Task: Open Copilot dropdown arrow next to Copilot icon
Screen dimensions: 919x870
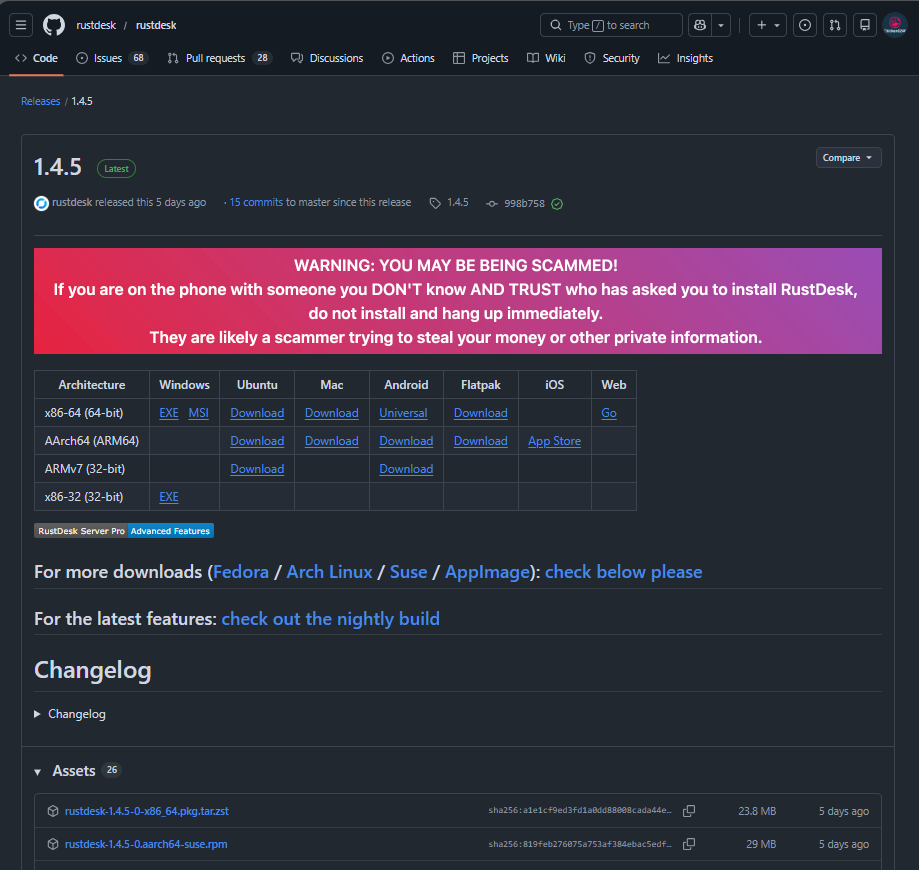Action: pyautogui.click(x=721, y=25)
